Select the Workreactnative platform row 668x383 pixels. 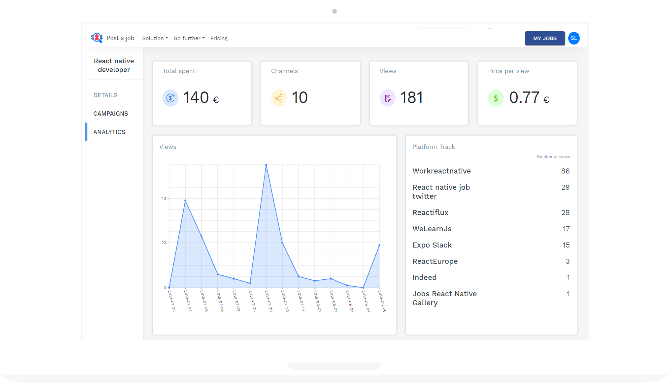(x=491, y=171)
